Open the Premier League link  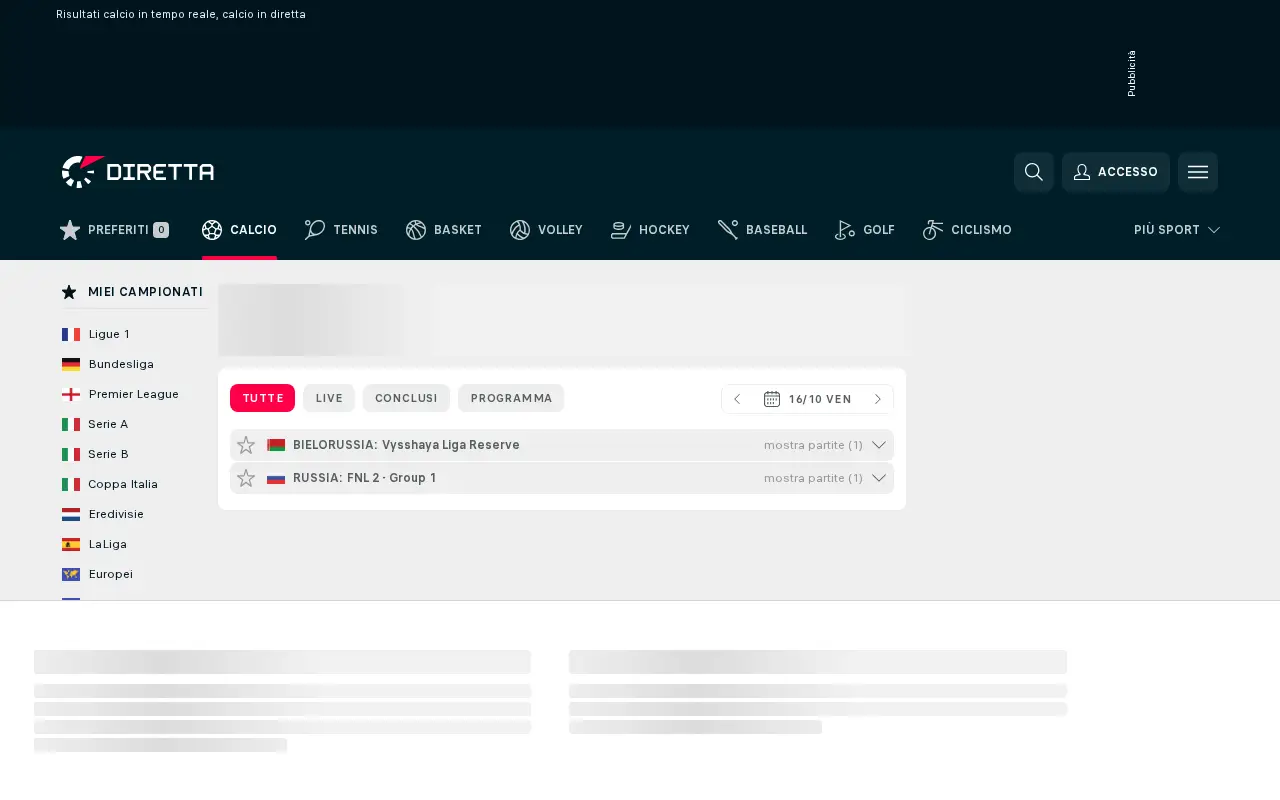[134, 394]
